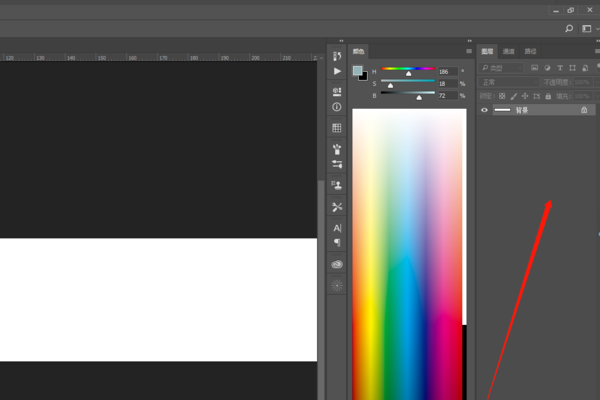Open the Paragraph panel icon

point(337,242)
